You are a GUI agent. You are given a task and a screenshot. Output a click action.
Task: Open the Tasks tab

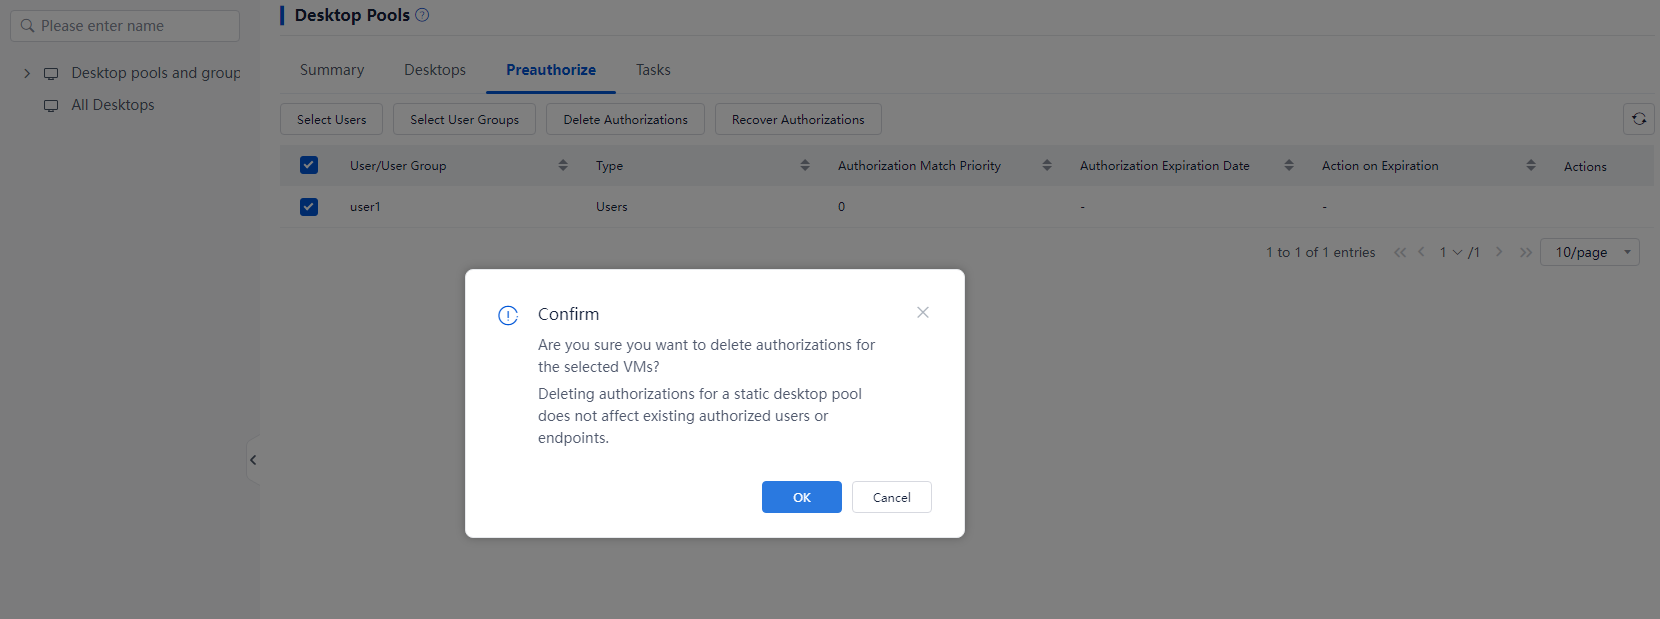click(653, 70)
